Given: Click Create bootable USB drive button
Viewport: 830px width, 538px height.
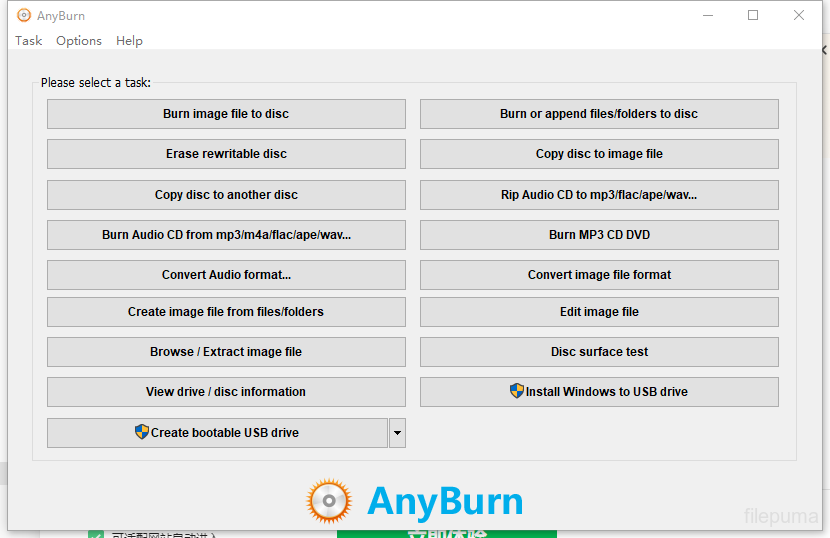Looking at the screenshot, I should click(217, 433).
